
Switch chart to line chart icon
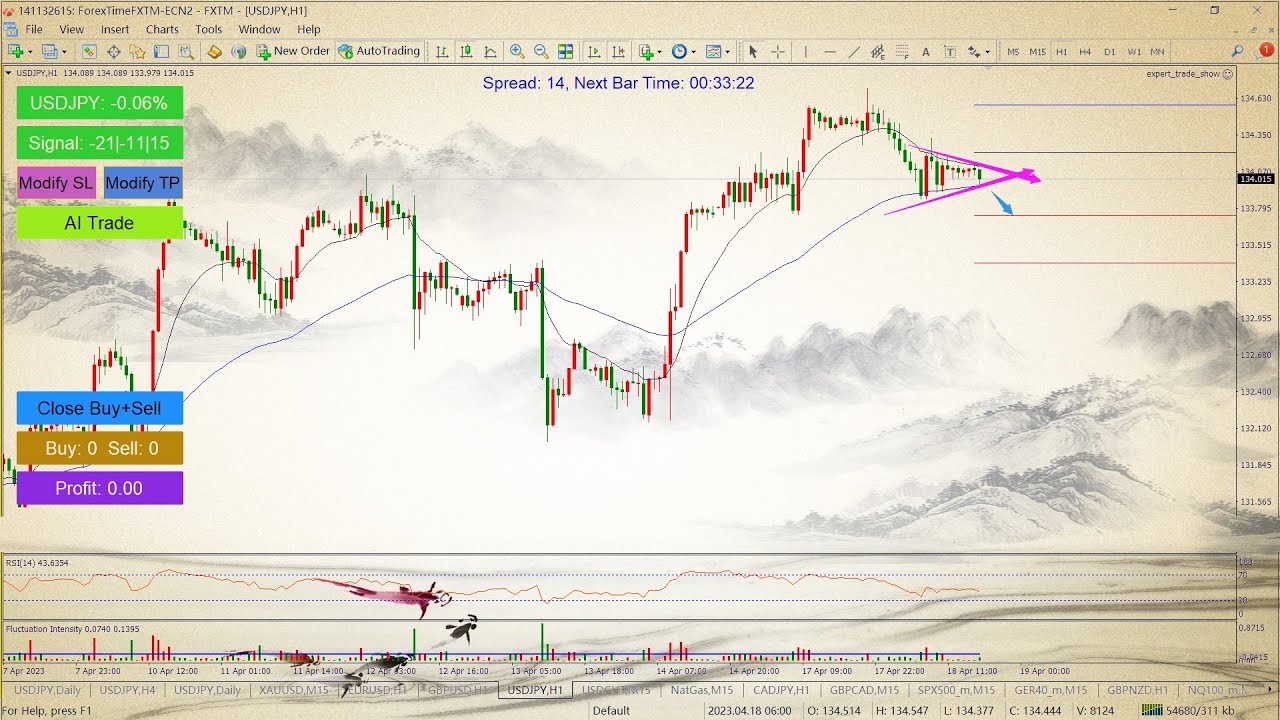pyautogui.click(x=490, y=51)
